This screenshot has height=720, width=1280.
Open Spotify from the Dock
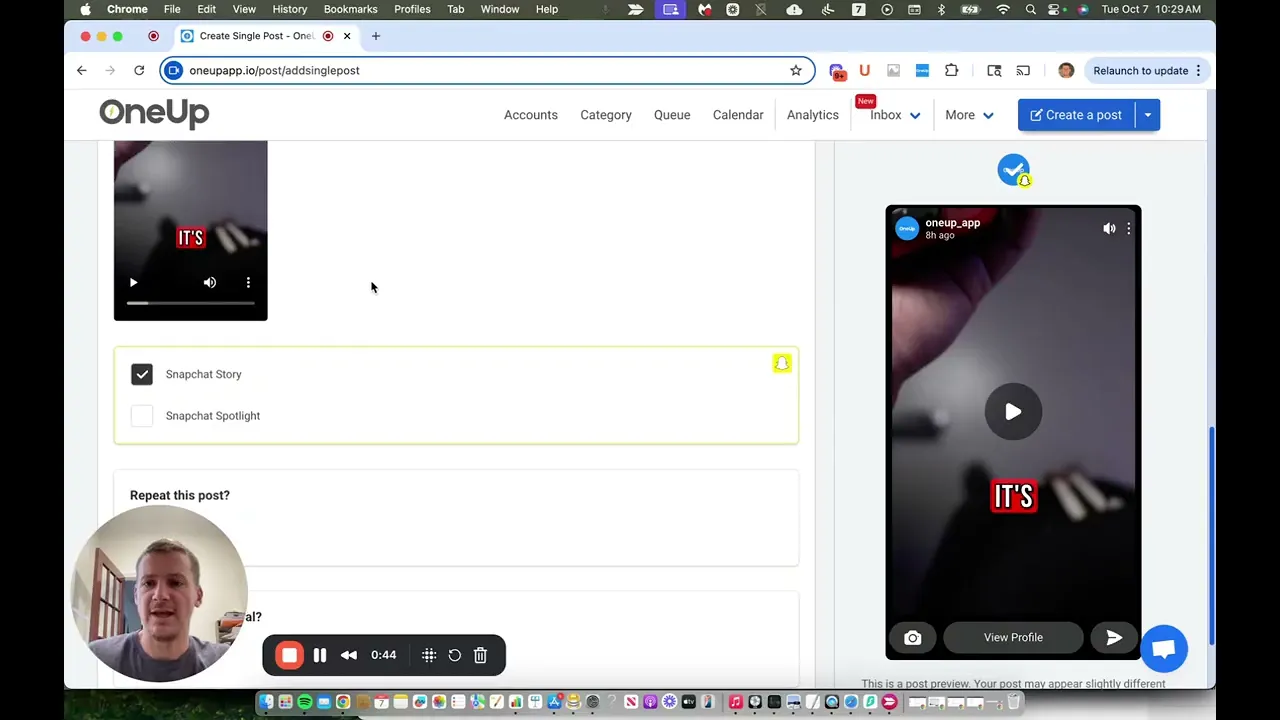(x=304, y=703)
